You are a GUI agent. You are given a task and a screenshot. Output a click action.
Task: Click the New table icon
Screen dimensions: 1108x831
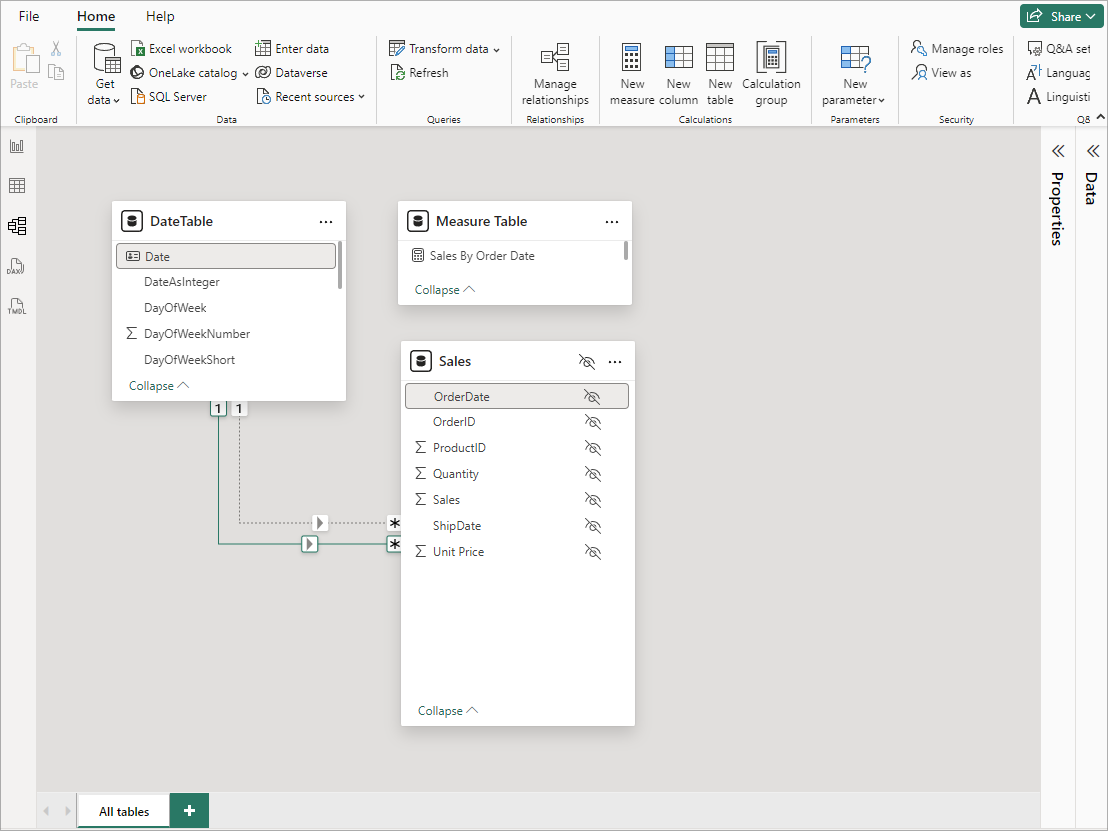click(720, 73)
